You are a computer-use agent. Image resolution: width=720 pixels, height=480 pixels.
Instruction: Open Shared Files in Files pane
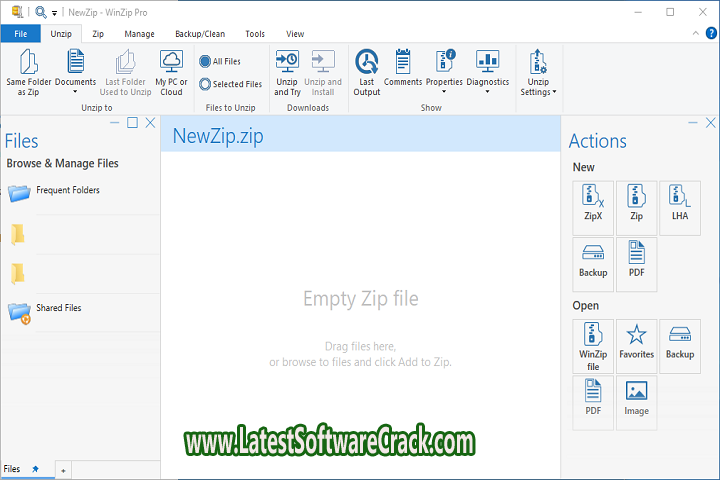click(x=58, y=308)
